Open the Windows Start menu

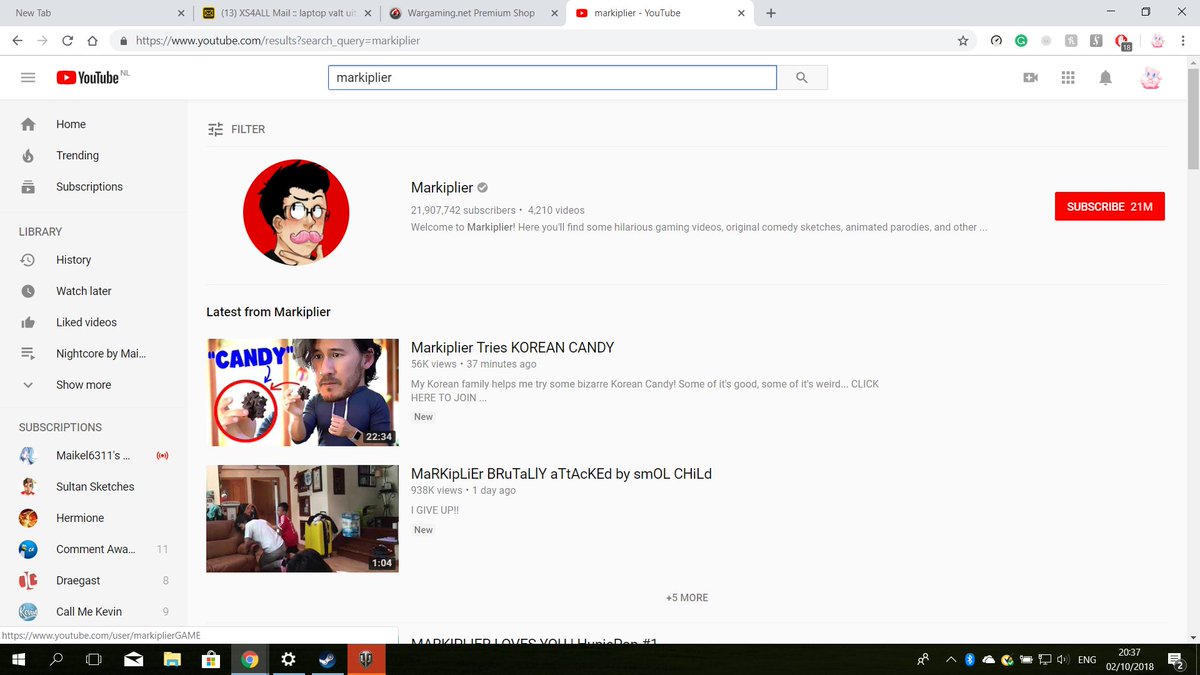[x=19, y=659]
